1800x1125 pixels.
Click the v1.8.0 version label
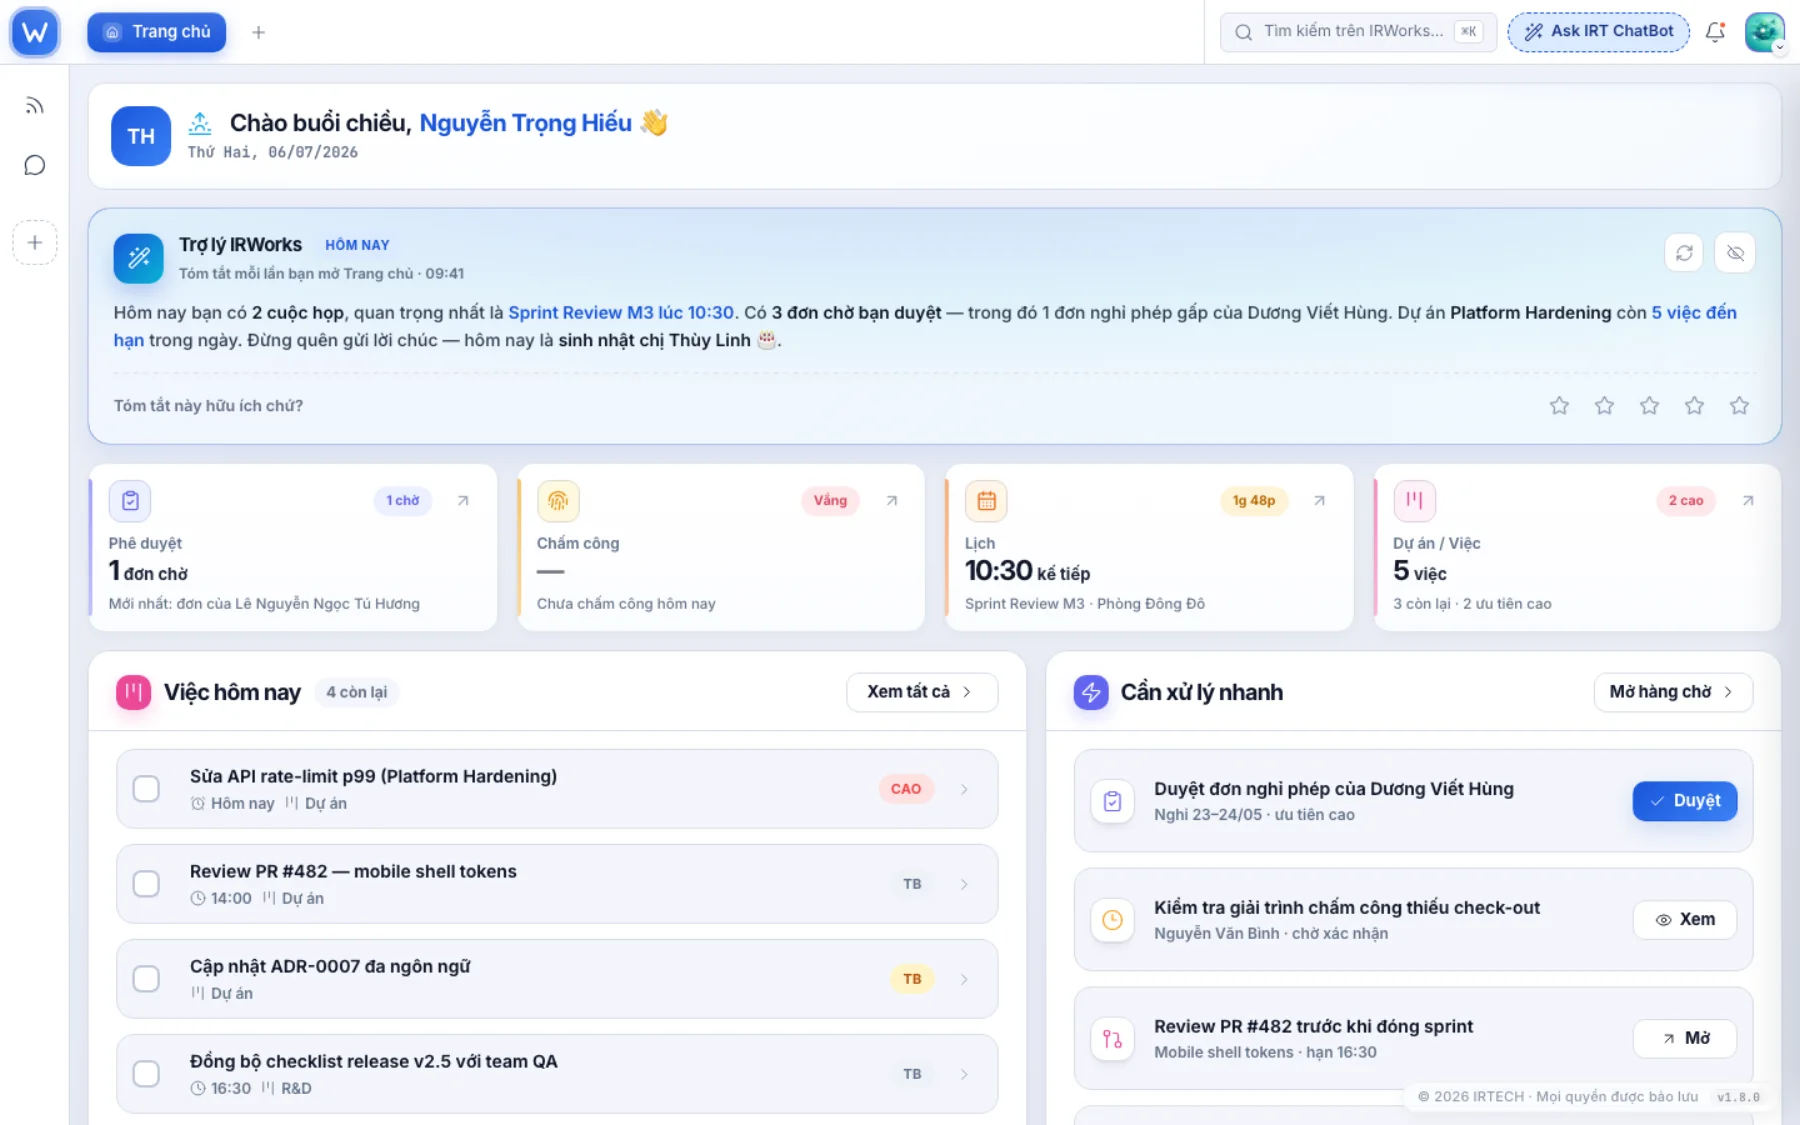click(x=1738, y=1097)
